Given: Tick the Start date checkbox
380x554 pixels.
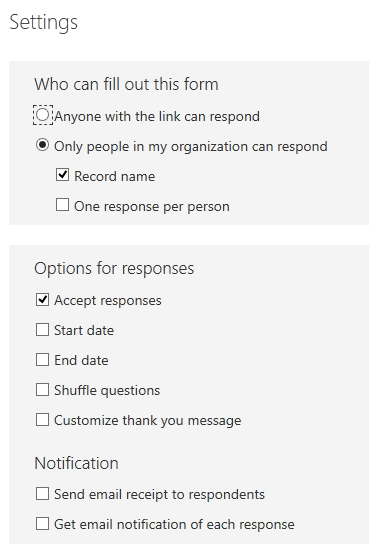Looking at the screenshot, I should tap(42, 330).
